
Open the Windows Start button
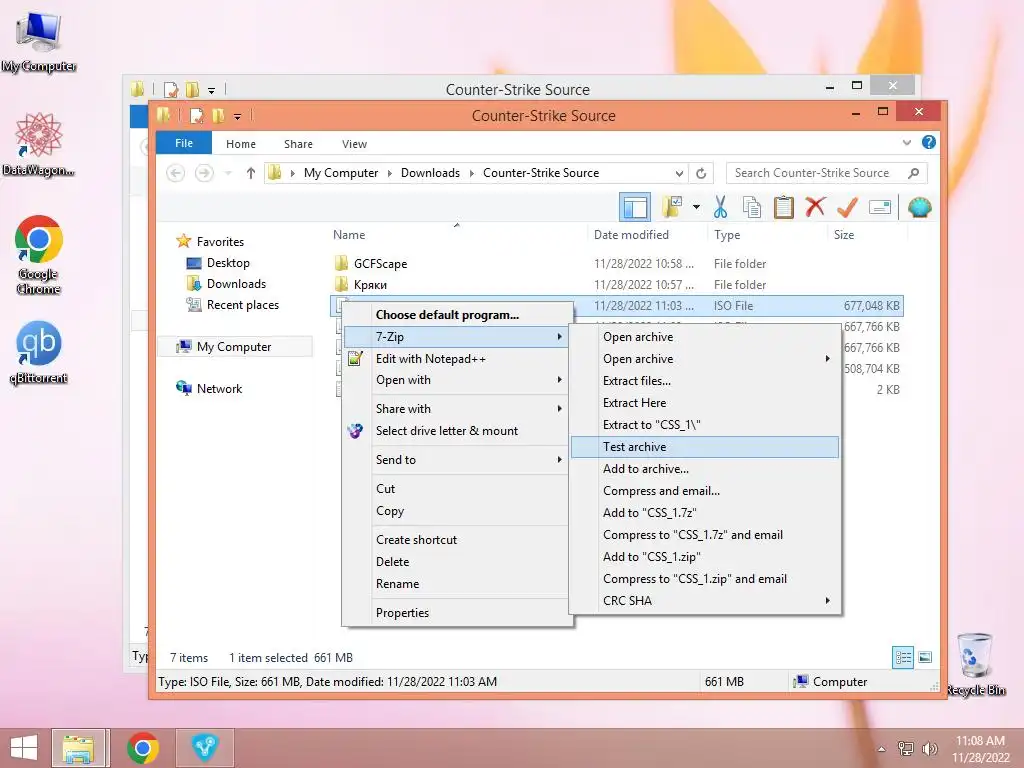[24, 748]
